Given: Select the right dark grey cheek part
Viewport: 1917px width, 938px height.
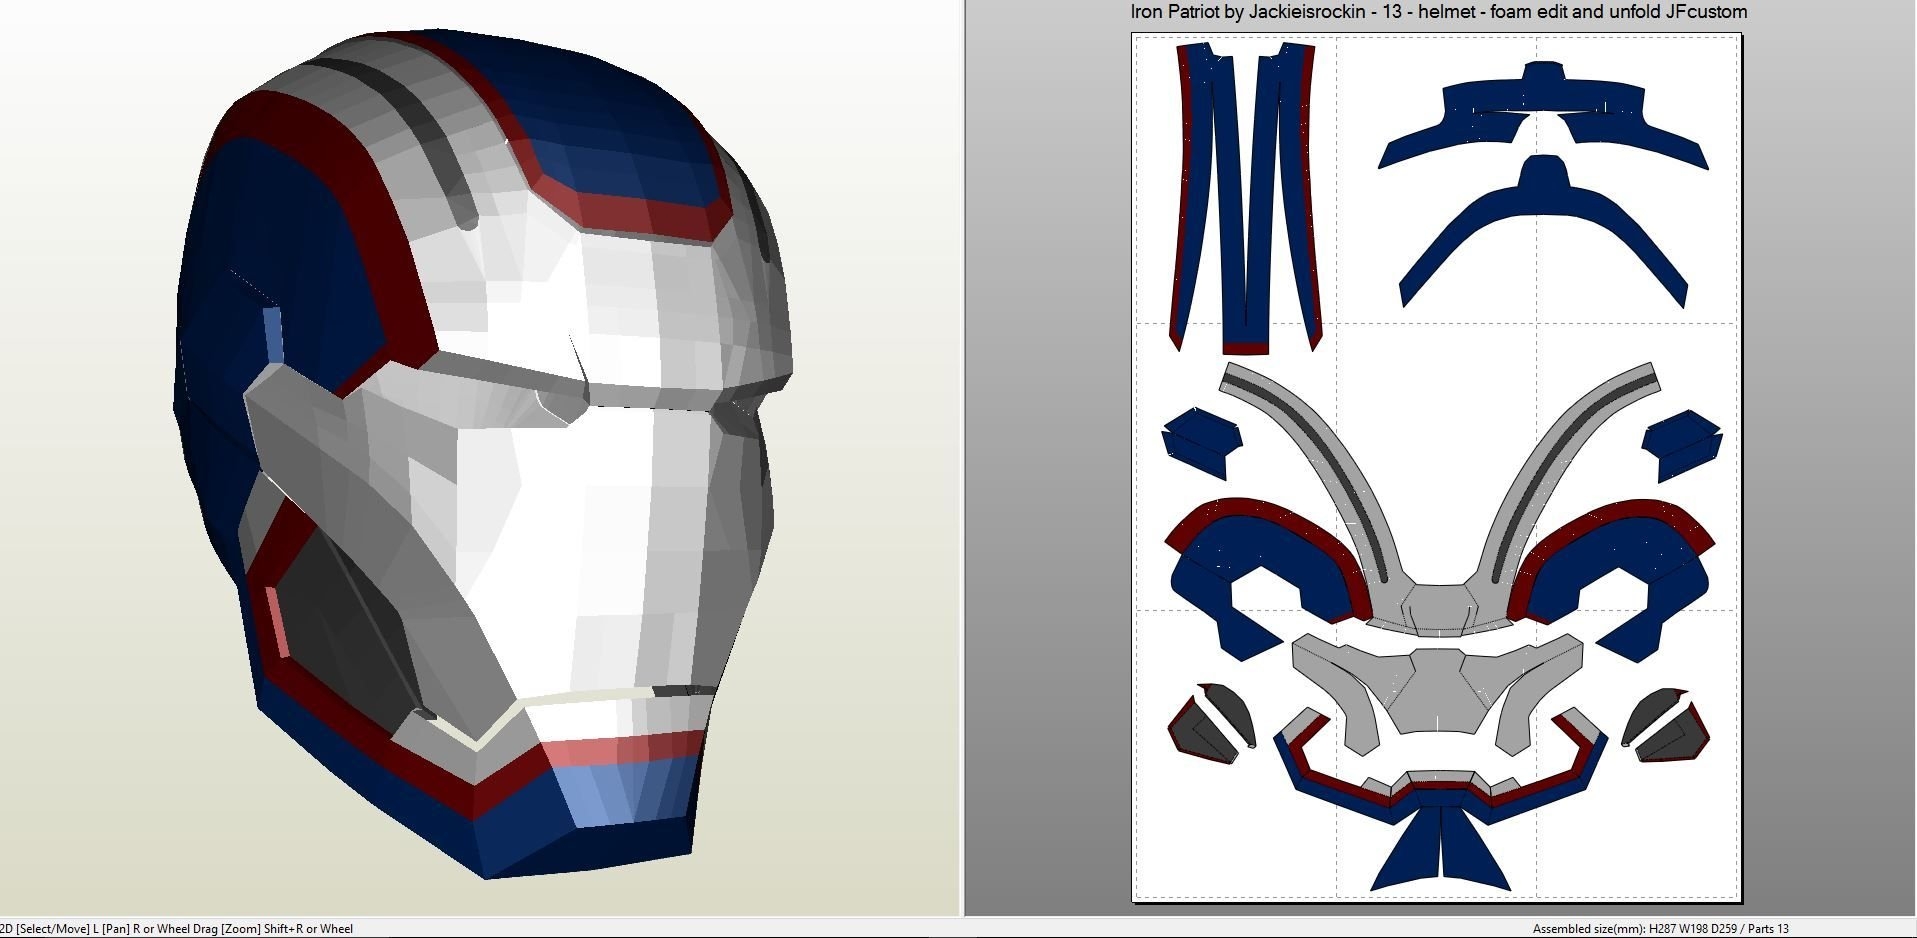Looking at the screenshot, I should [x=1665, y=728].
